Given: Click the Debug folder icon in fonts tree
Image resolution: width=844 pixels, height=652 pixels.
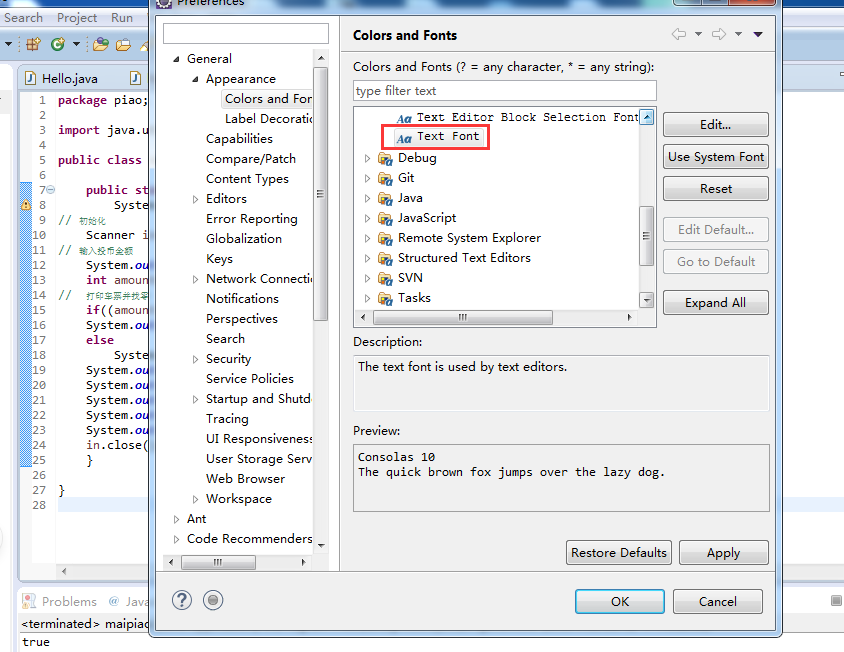Looking at the screenshot, I should tap(385, 158).
